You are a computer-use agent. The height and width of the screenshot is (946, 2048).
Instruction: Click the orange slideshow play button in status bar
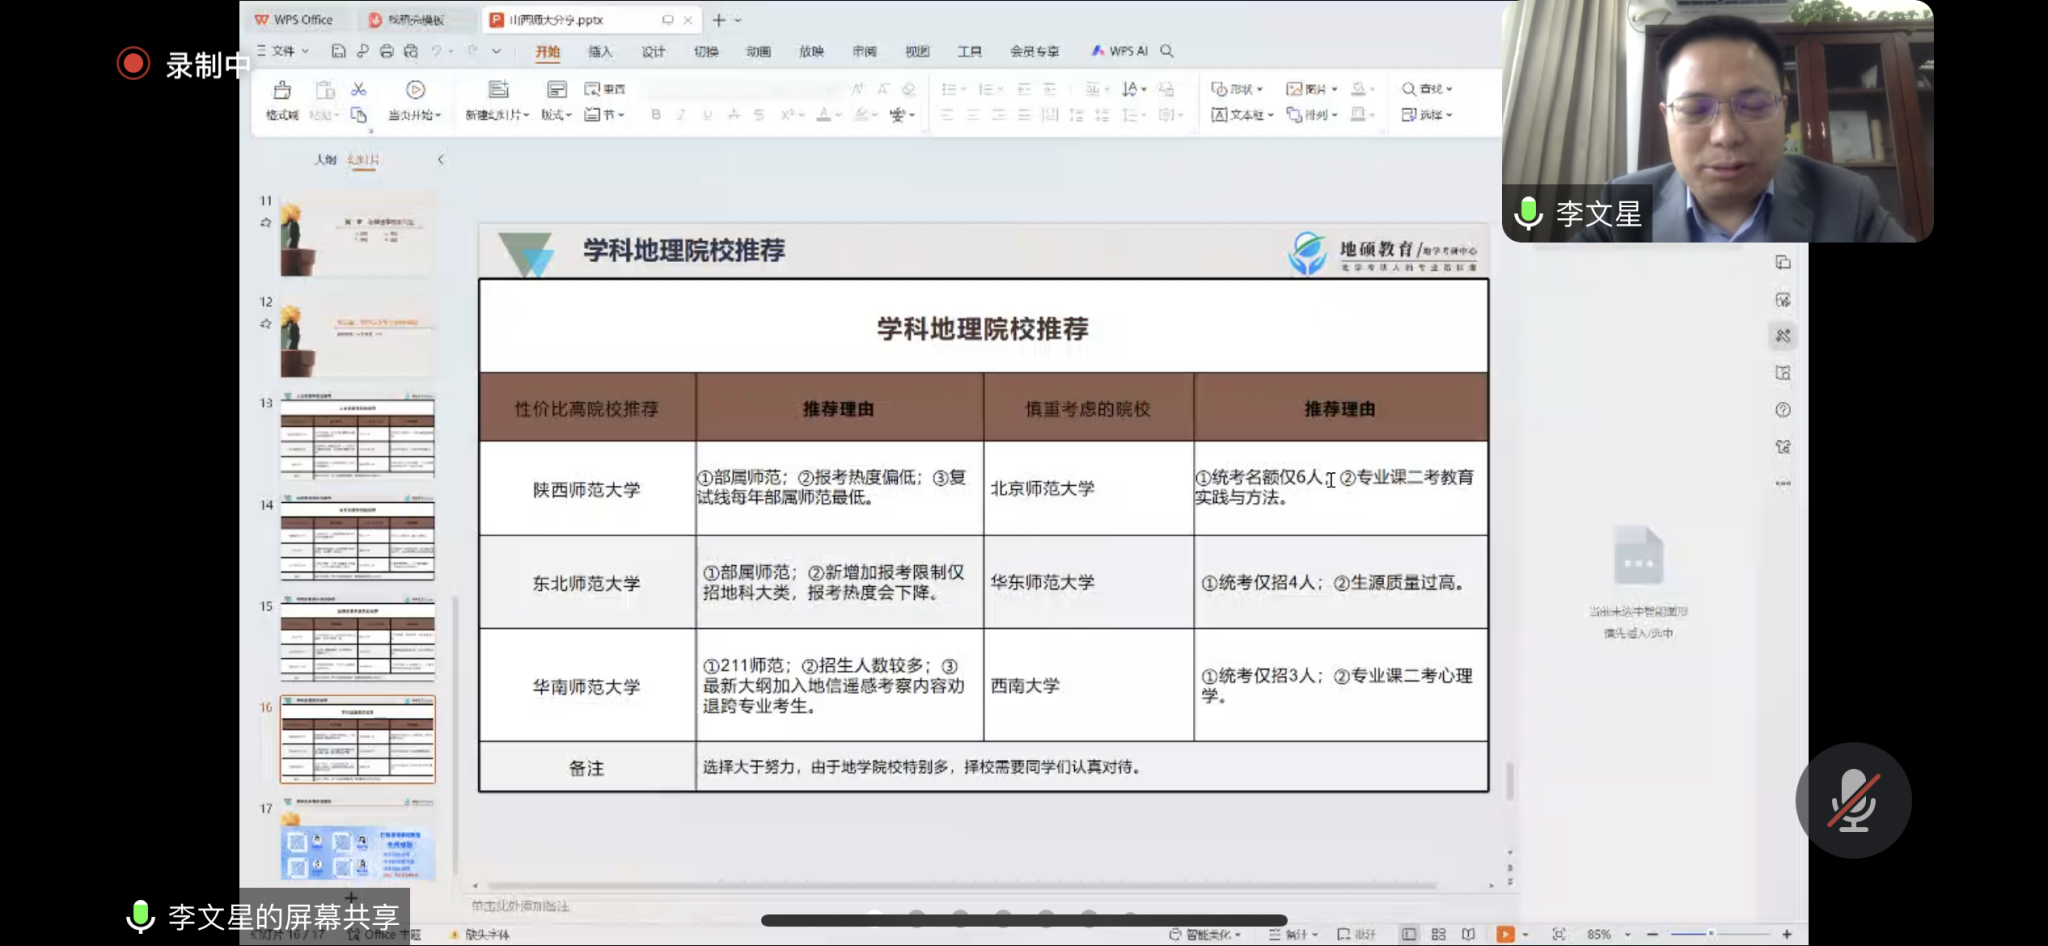[1504, 934]
